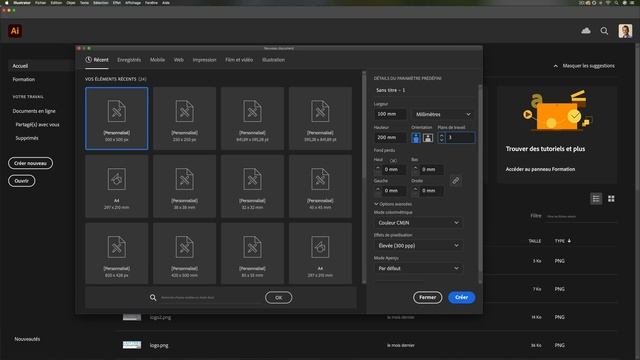The height and width of the screenshot is (360, 640).
Task: Click the magnifier icon in template search
Action: (153, 298)
